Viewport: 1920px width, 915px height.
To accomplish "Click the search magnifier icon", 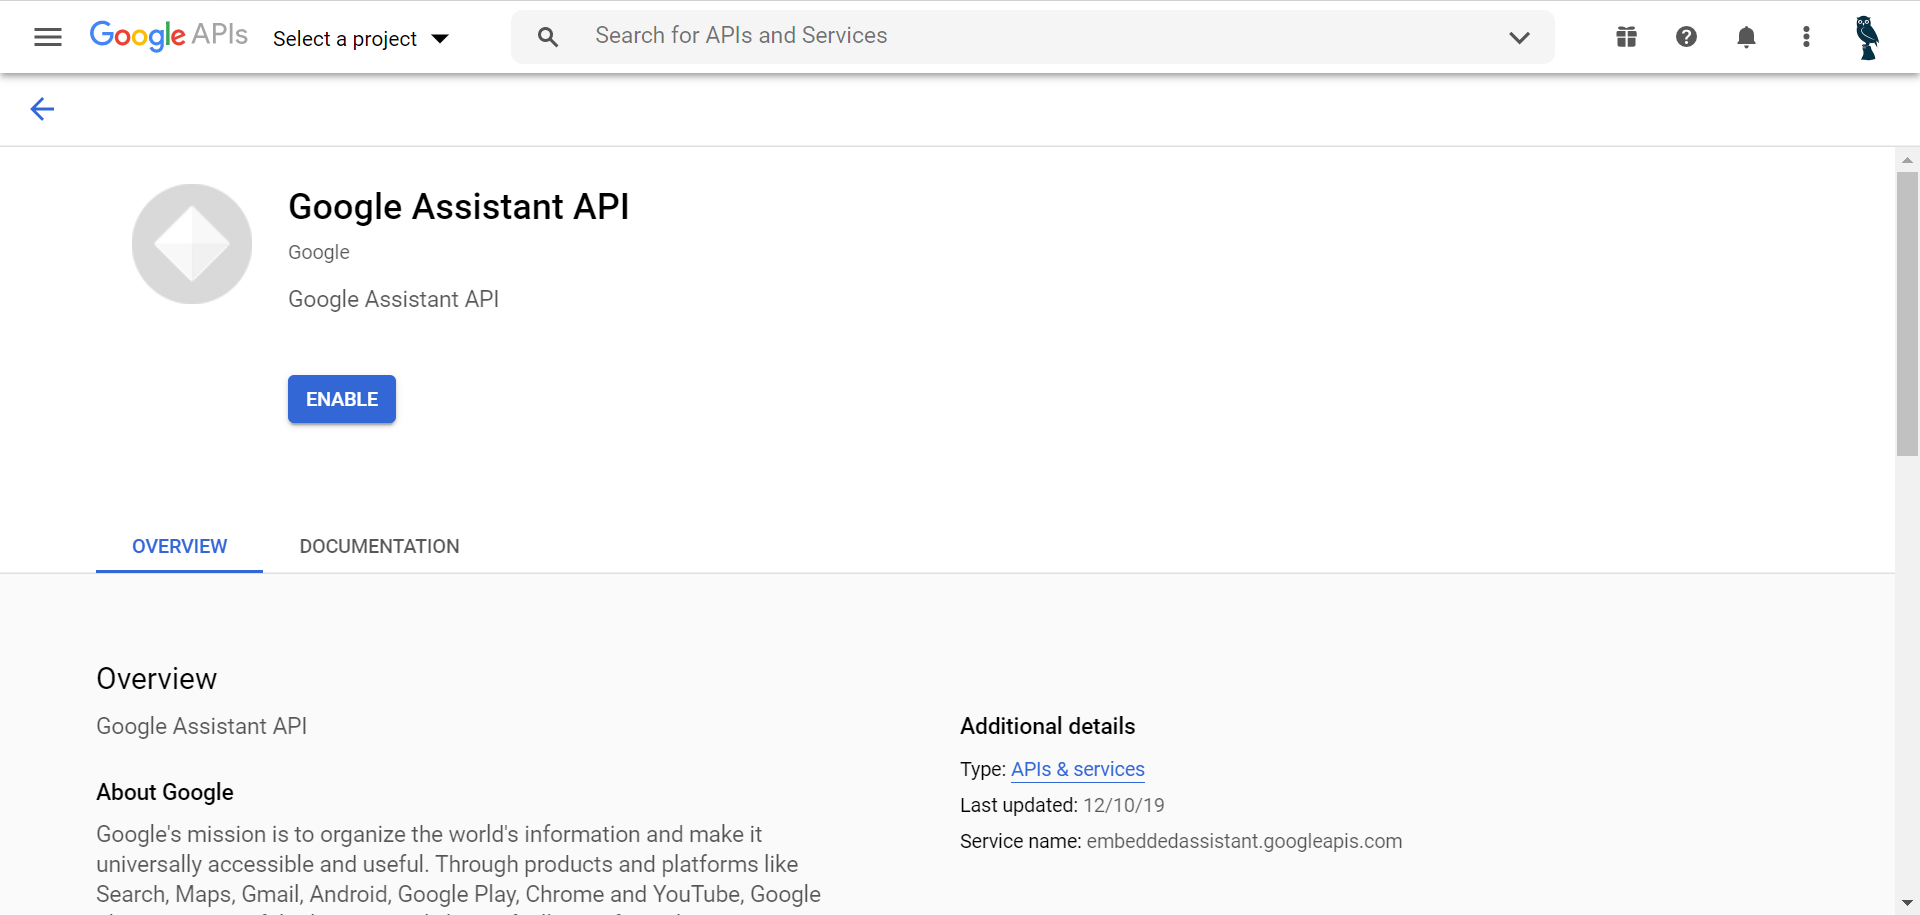I will click(x=547, y=37).
